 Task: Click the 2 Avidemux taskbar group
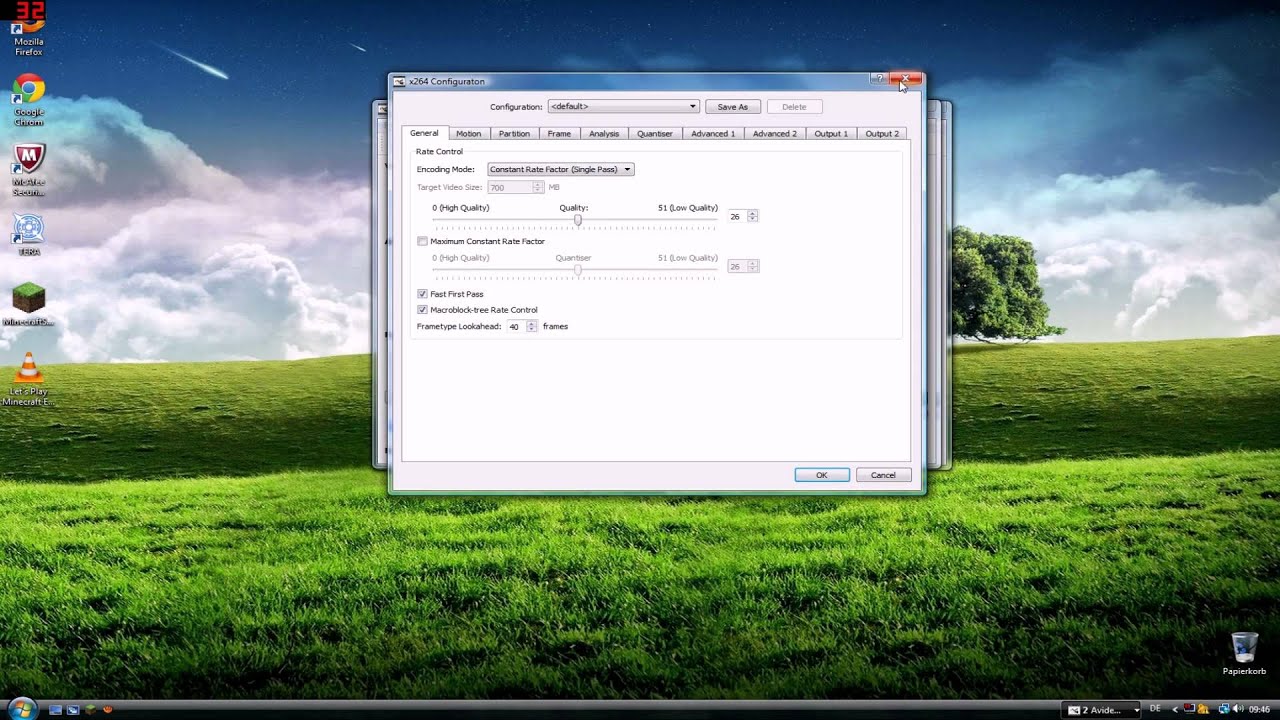point(1103,710)
